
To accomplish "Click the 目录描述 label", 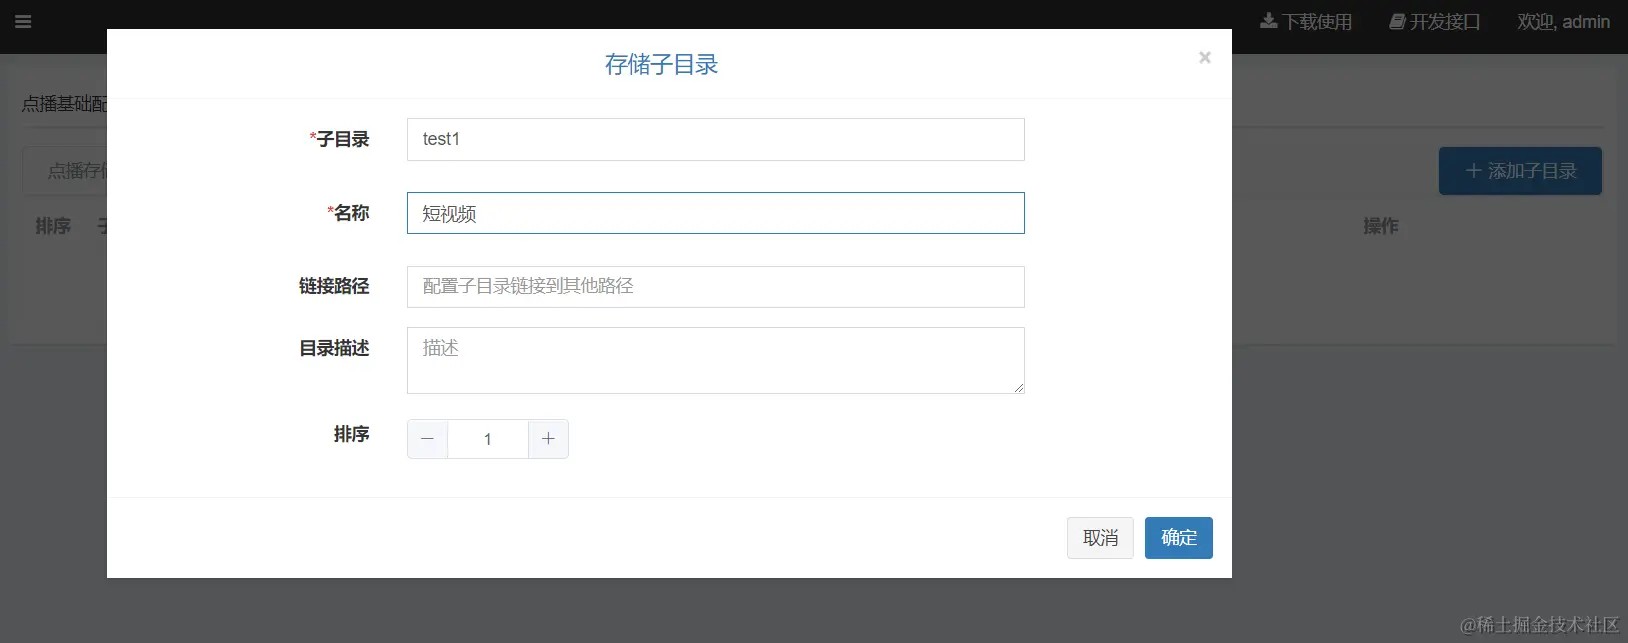I will pos(334,348).
